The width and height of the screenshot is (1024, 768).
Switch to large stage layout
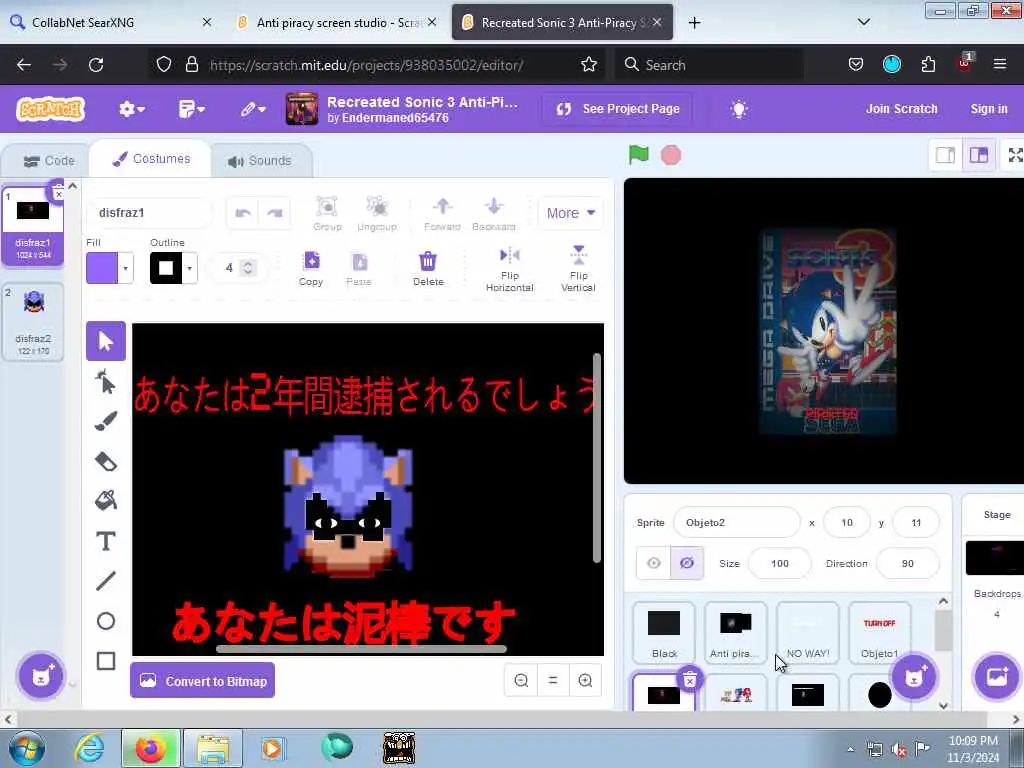pos(978,155)
